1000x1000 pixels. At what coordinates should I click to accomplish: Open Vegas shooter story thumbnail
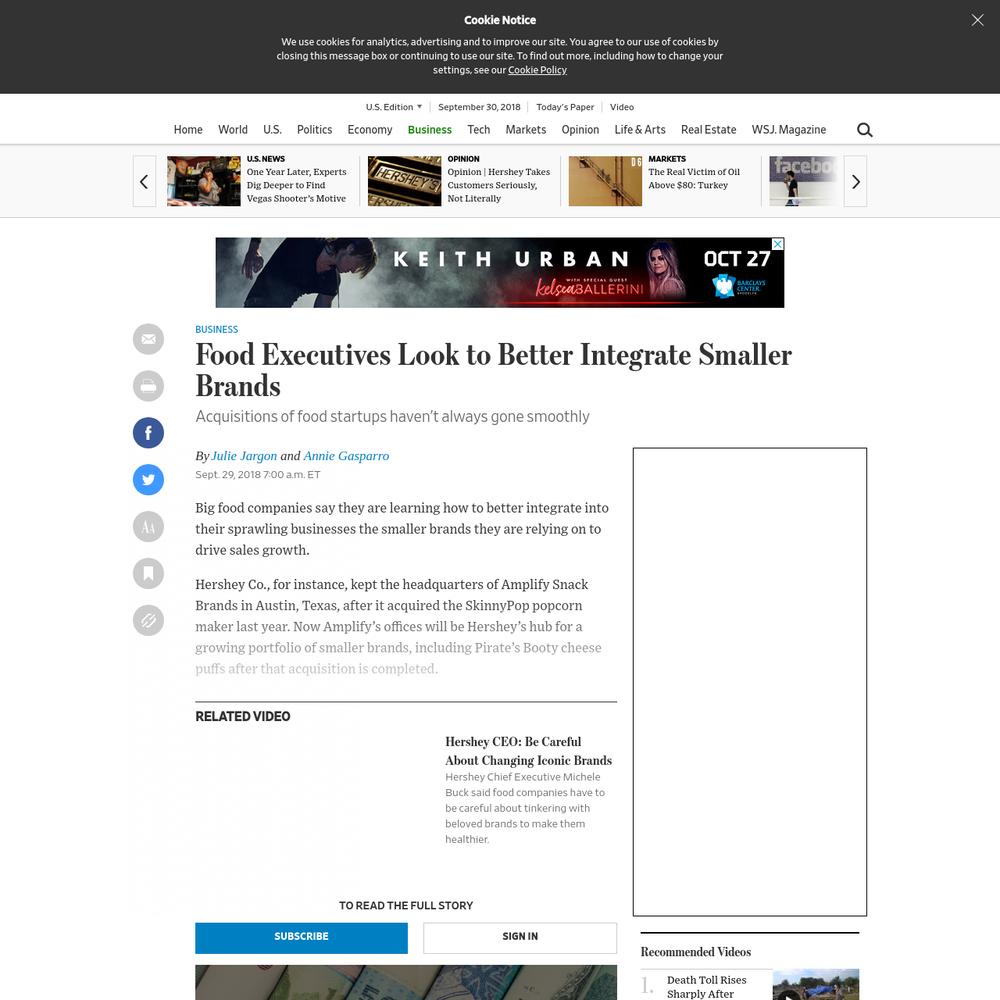pyautogui.click(x=203, y=181)
